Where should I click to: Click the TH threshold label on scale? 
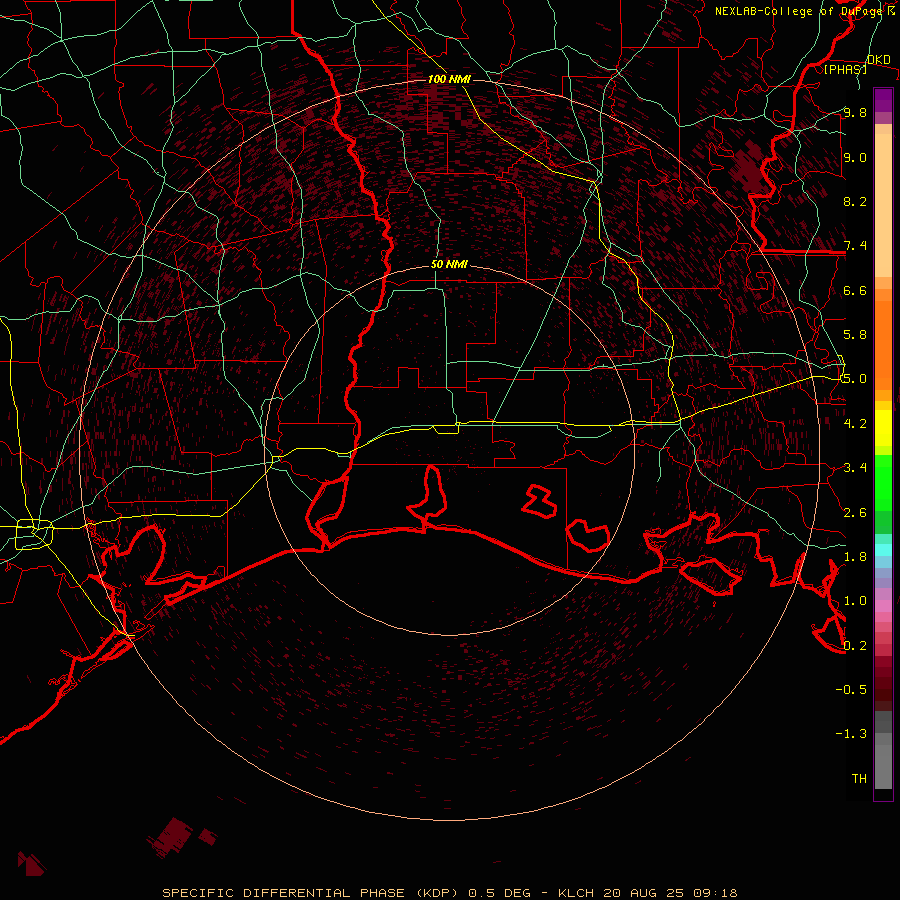tap(859, 778)
